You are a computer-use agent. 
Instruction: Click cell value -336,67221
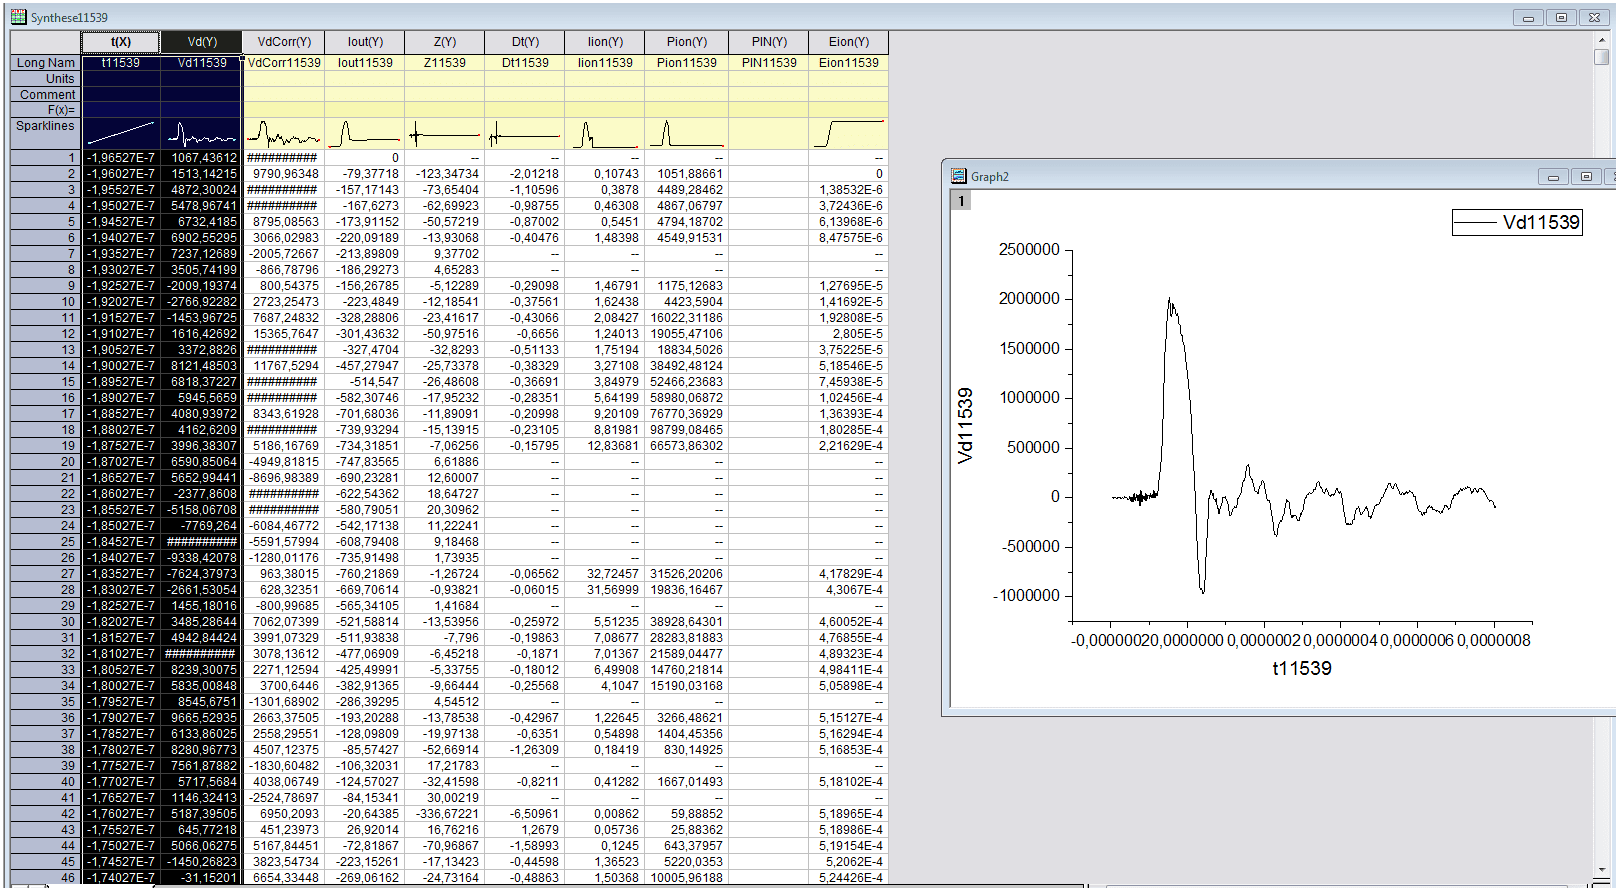point(445,814)
